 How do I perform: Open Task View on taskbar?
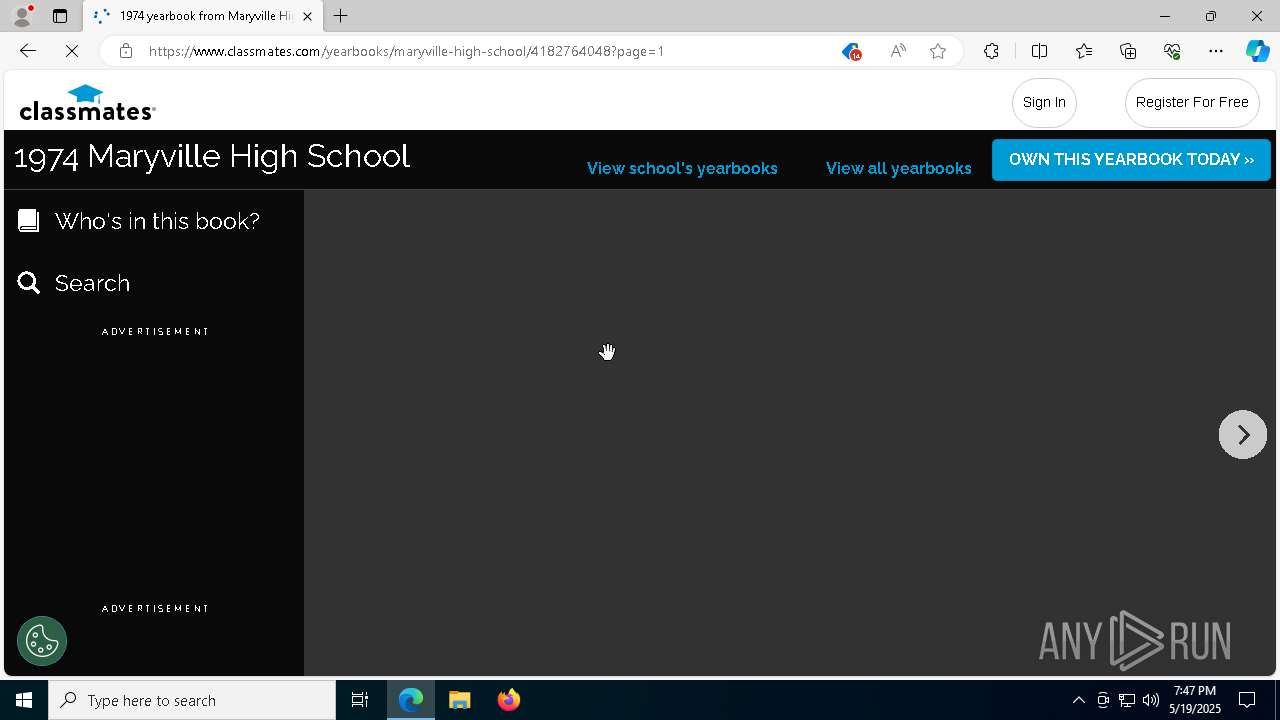point(360,700)
